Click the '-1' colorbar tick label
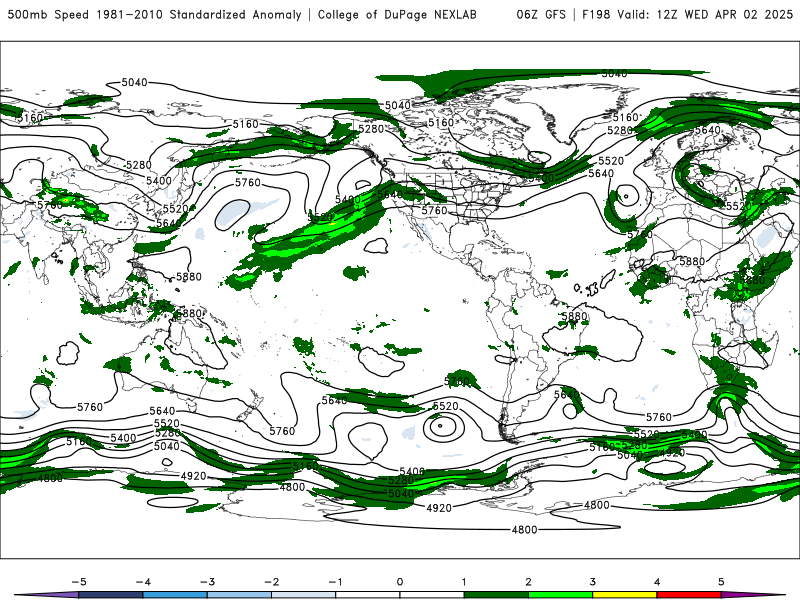Viewport: 800px width, 600px height. coord(335,582)
